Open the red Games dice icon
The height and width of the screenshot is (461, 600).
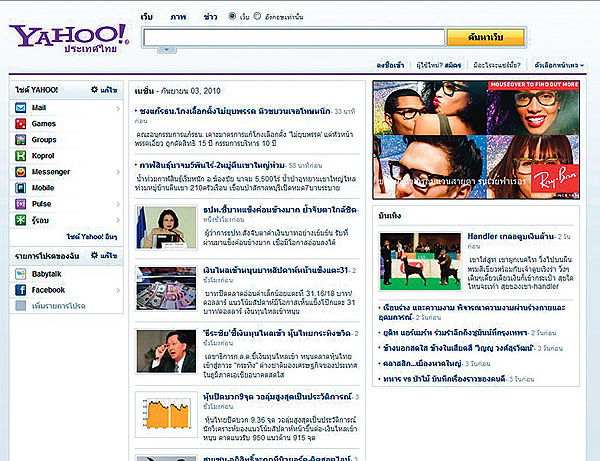point(20,124)
